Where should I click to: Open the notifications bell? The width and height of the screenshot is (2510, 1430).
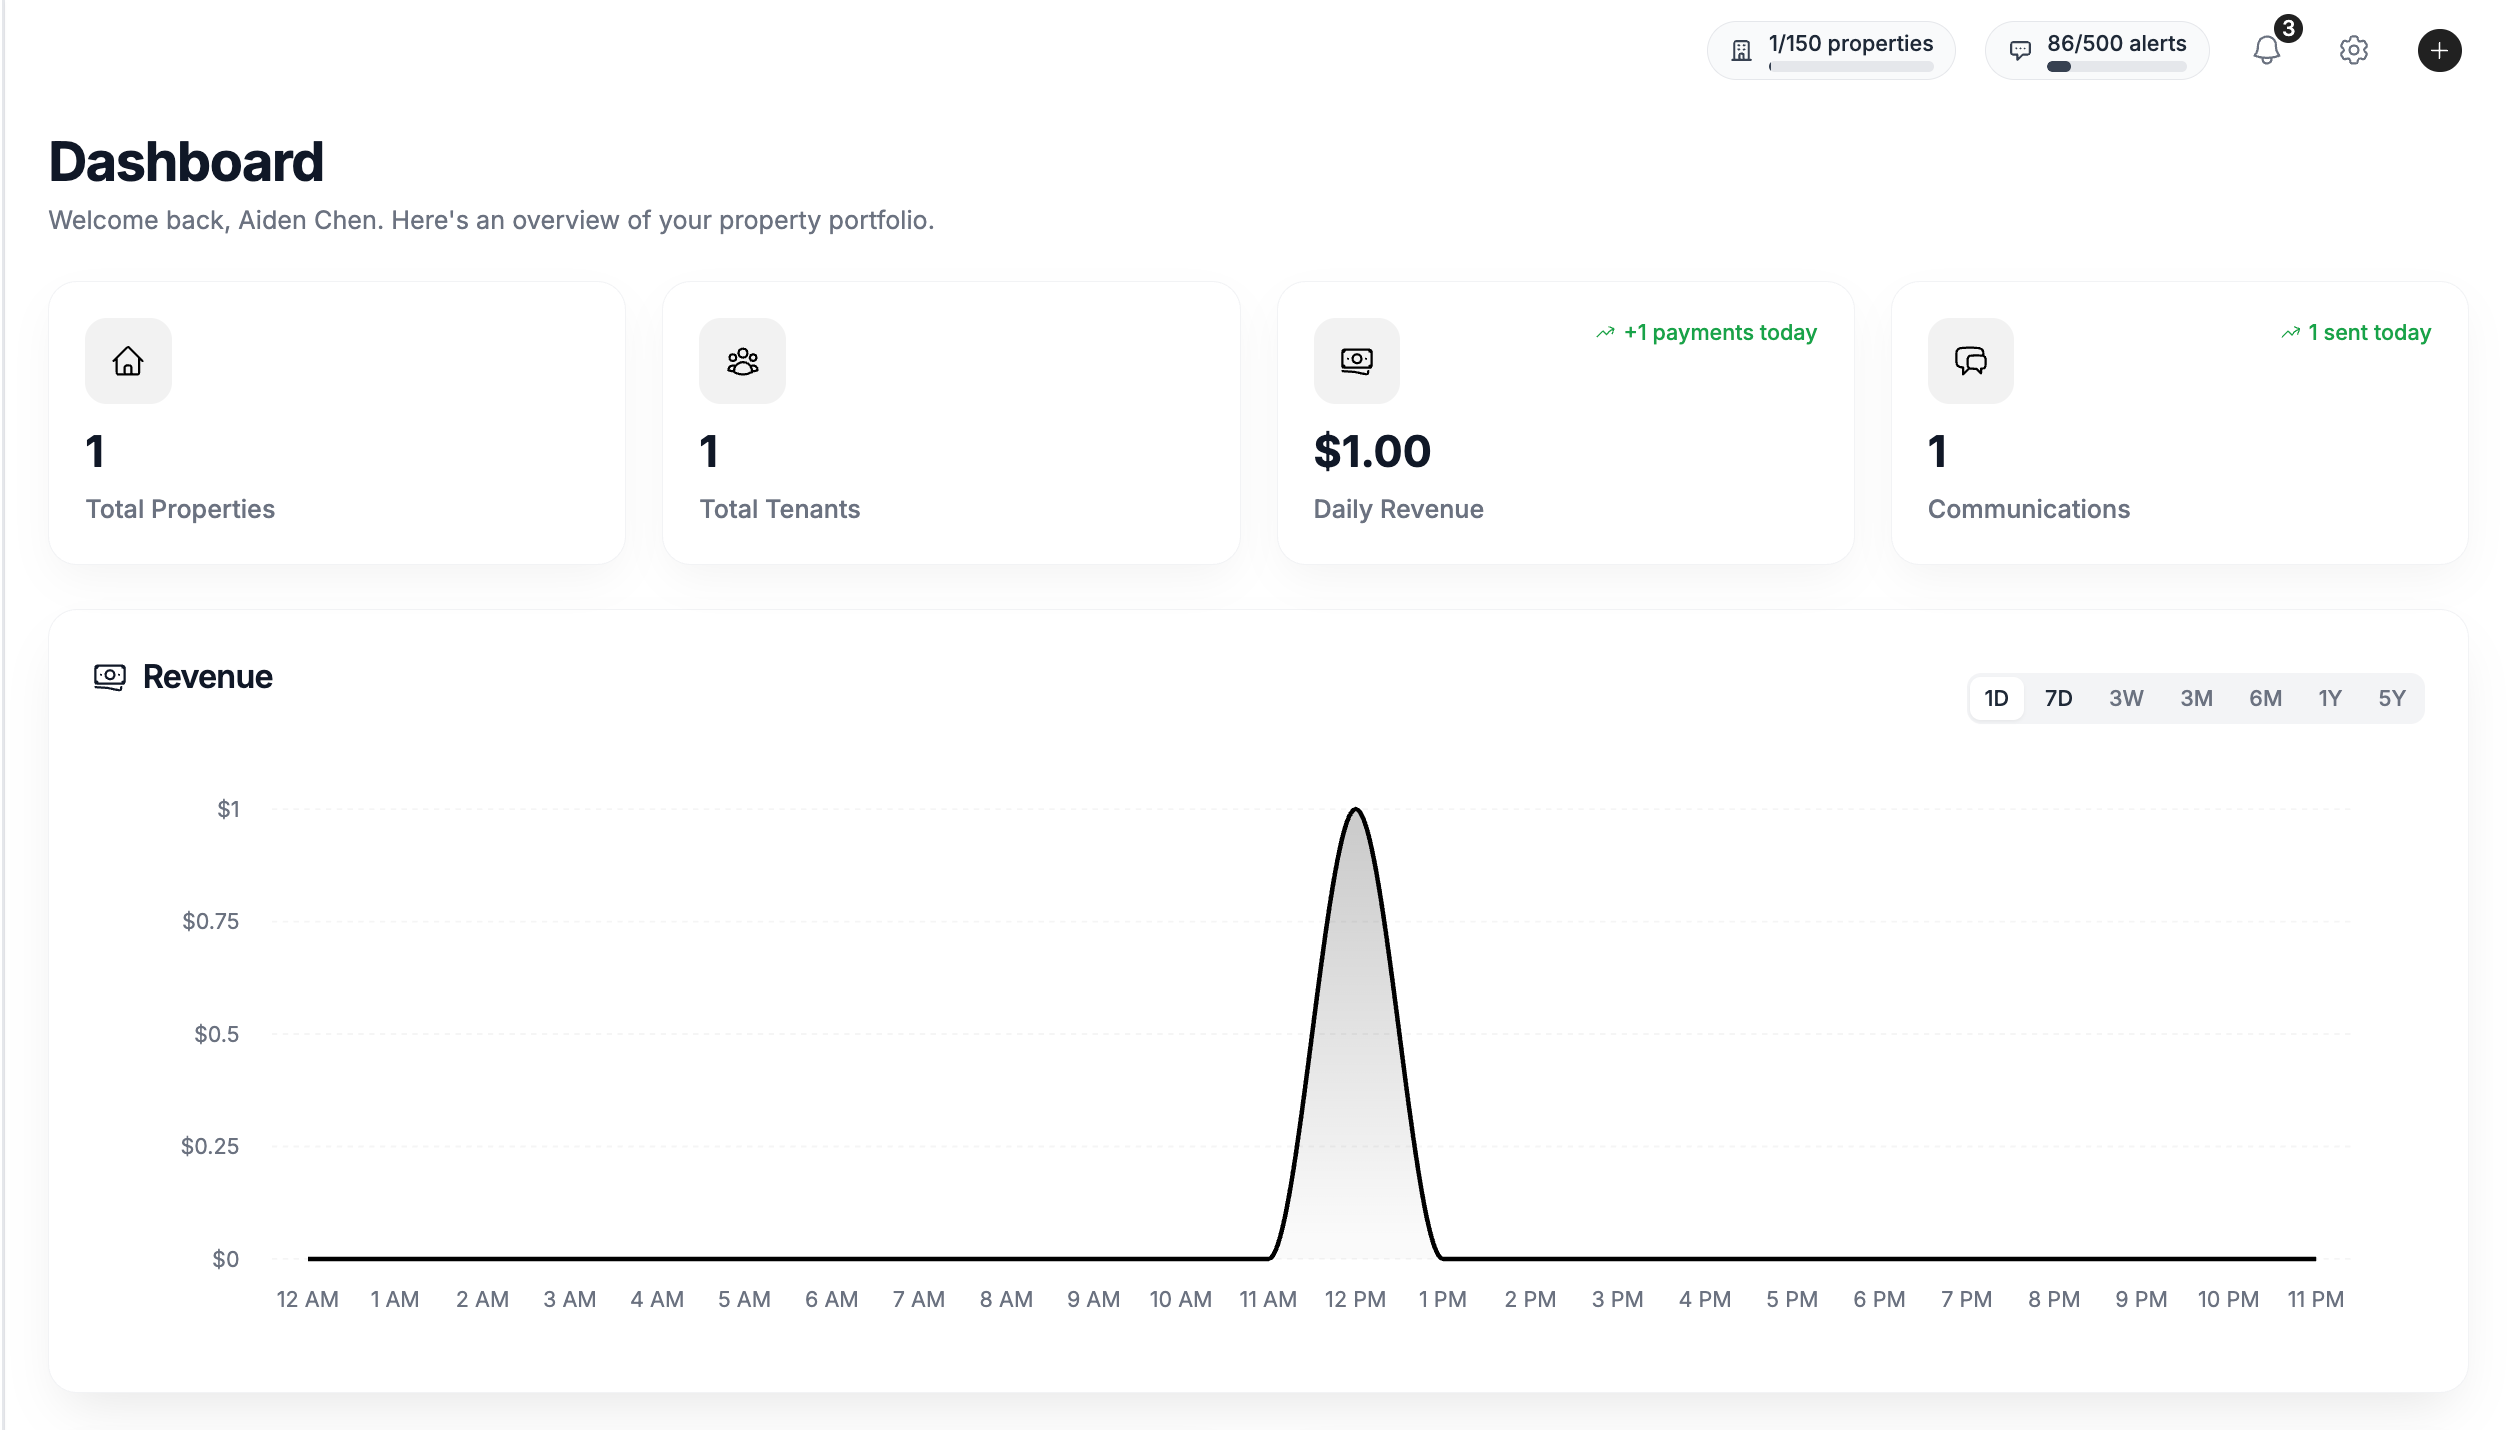pos(2266,50)
